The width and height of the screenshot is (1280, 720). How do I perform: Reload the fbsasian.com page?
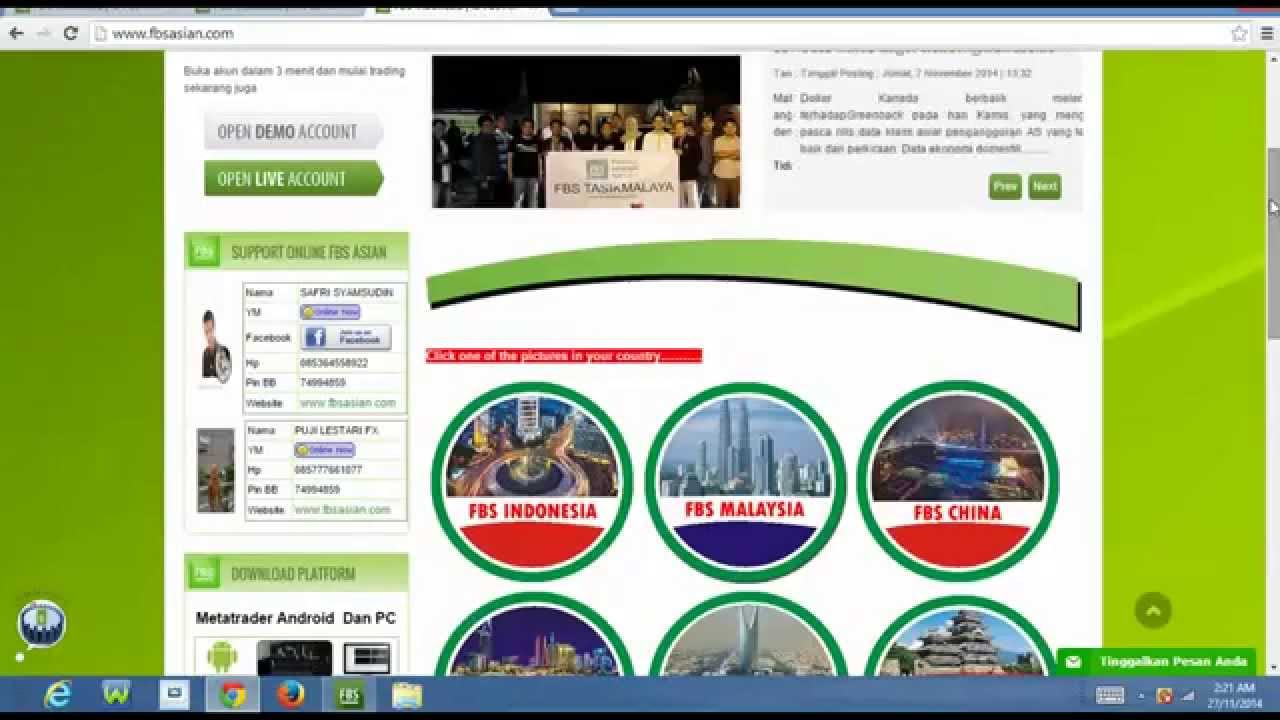(x=70, y=33)
